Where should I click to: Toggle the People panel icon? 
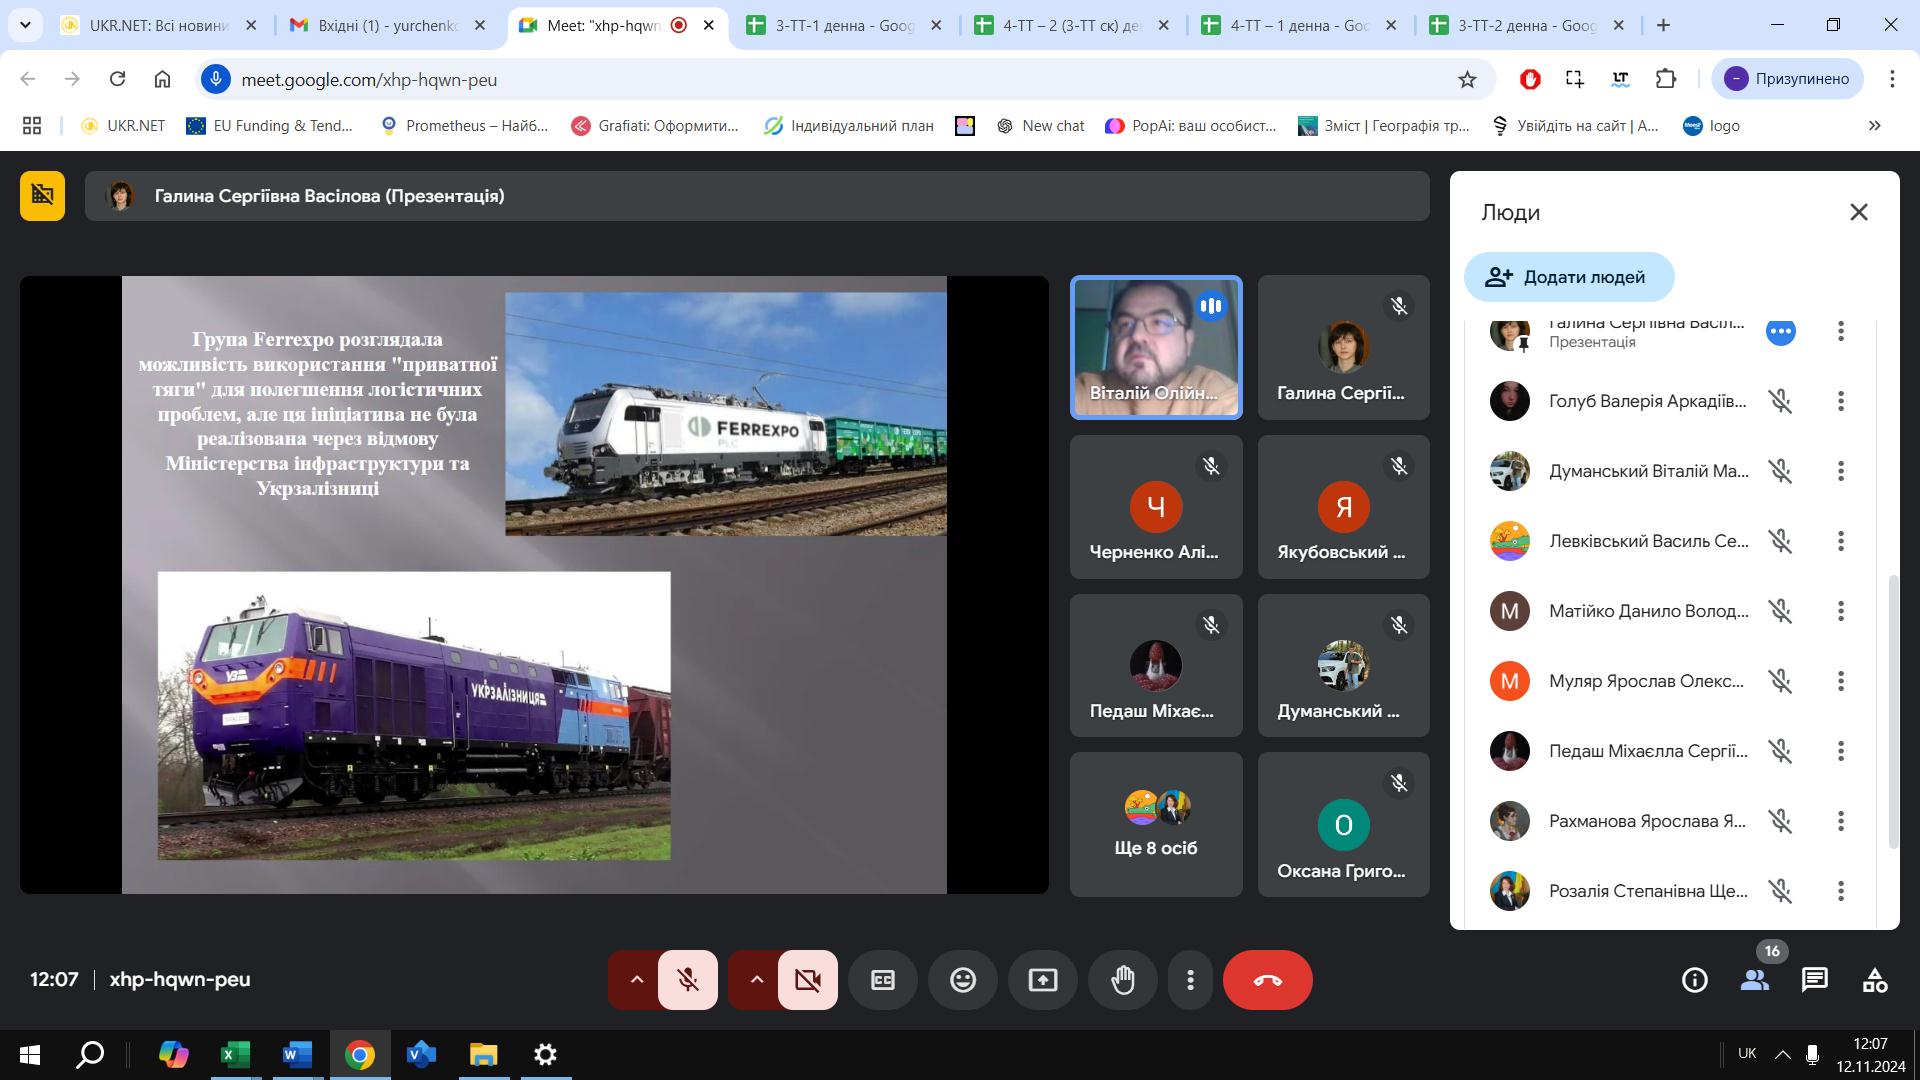(x=1755, y=980)
